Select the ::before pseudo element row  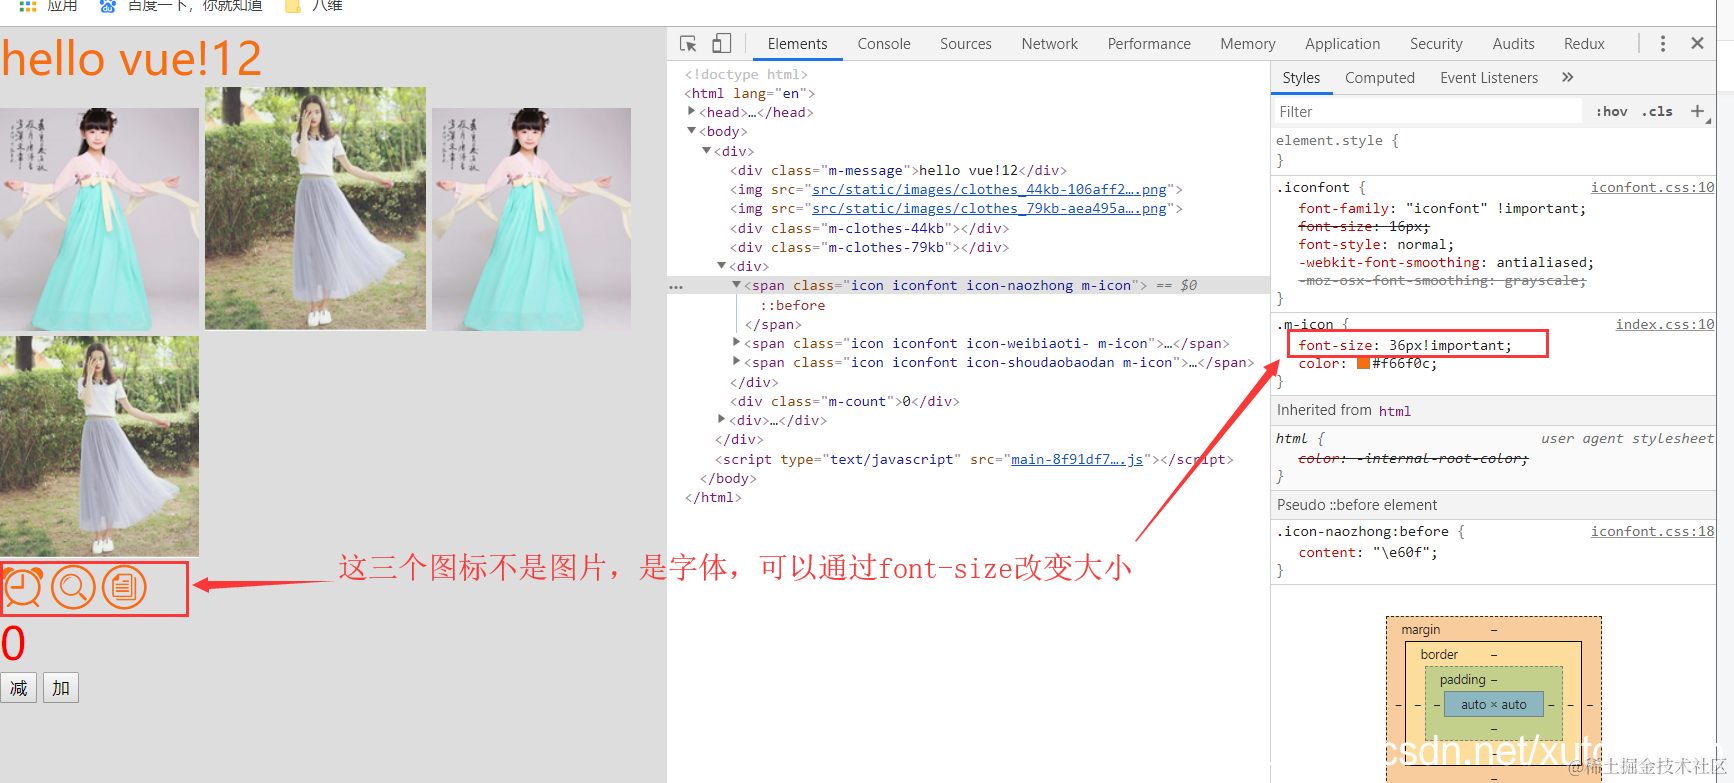click(793, 305)
